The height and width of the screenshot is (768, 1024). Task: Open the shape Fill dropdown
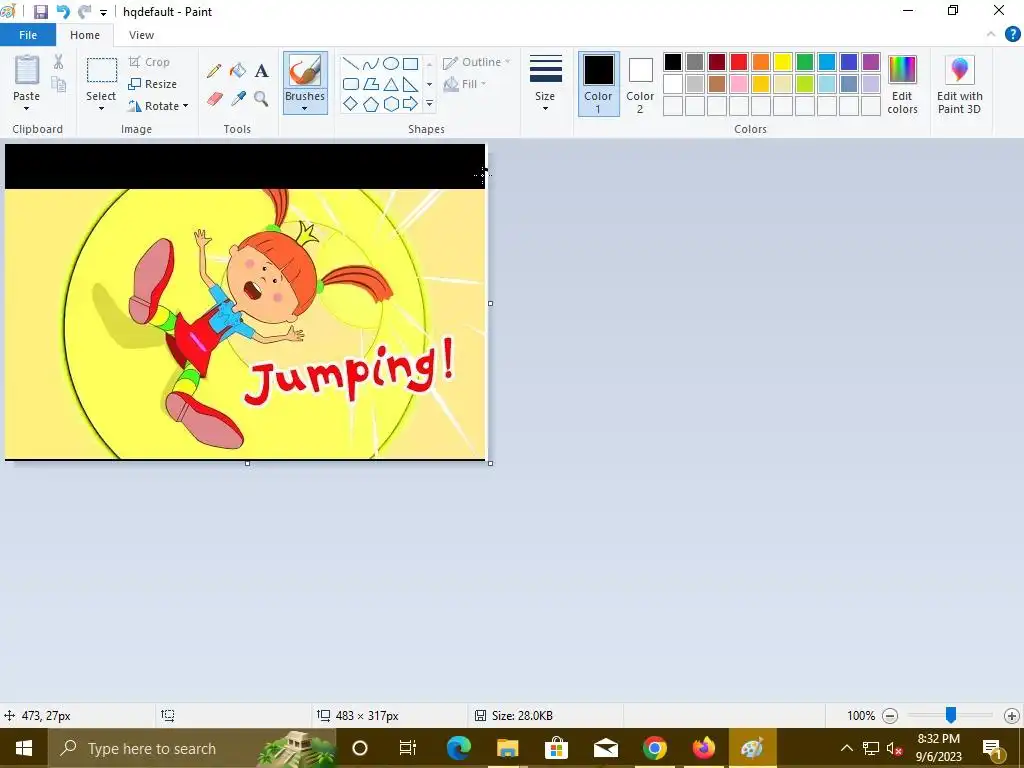click(x=464, y=84)
